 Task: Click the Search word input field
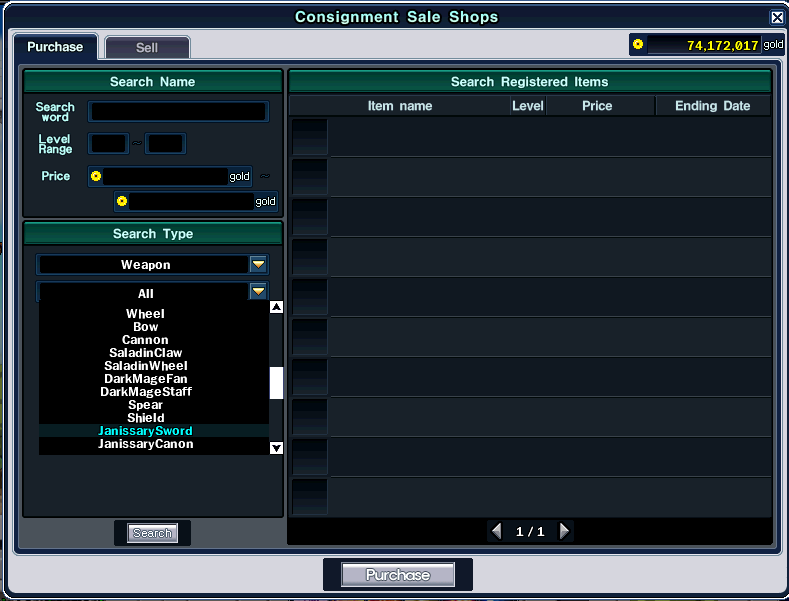click(179, 112)
